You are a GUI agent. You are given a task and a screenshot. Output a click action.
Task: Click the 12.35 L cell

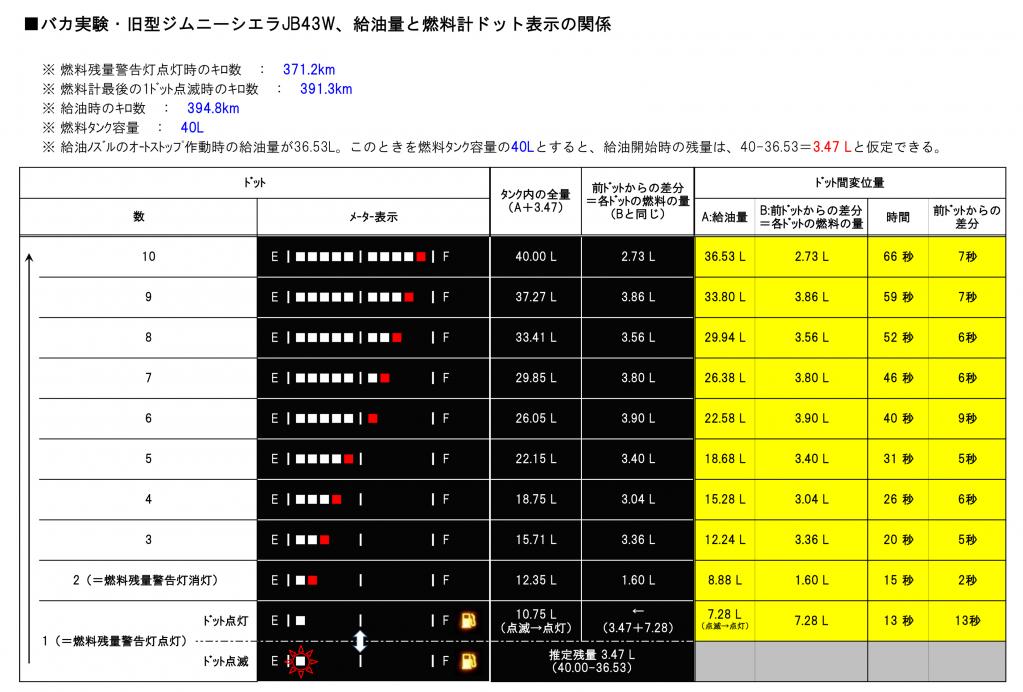[536, 580]
